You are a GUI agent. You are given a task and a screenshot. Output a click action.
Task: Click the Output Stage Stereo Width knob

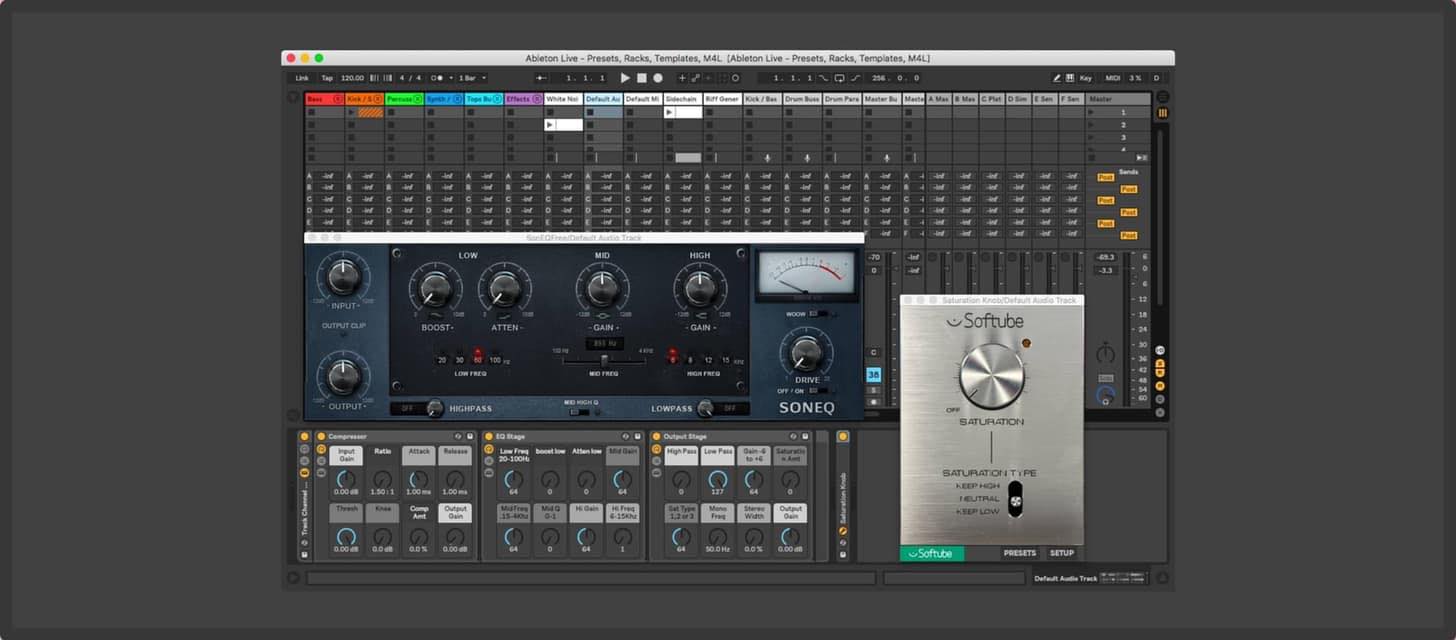753,536
